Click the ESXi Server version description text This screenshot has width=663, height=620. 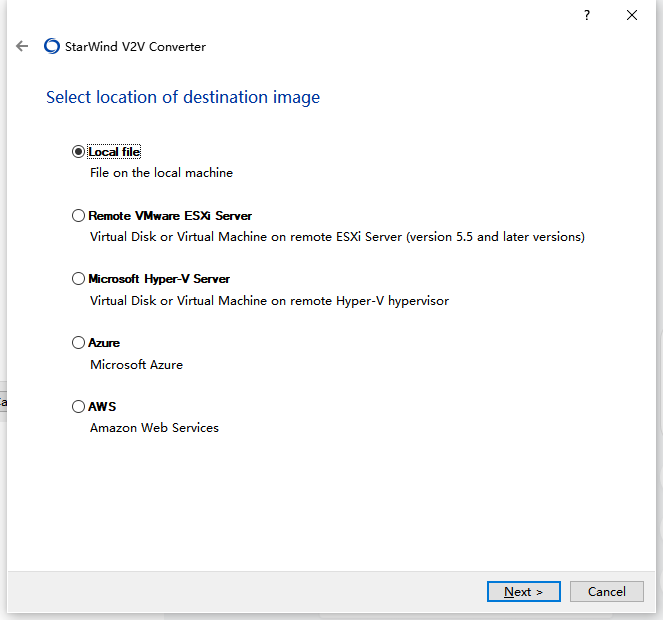click(337, 237)
